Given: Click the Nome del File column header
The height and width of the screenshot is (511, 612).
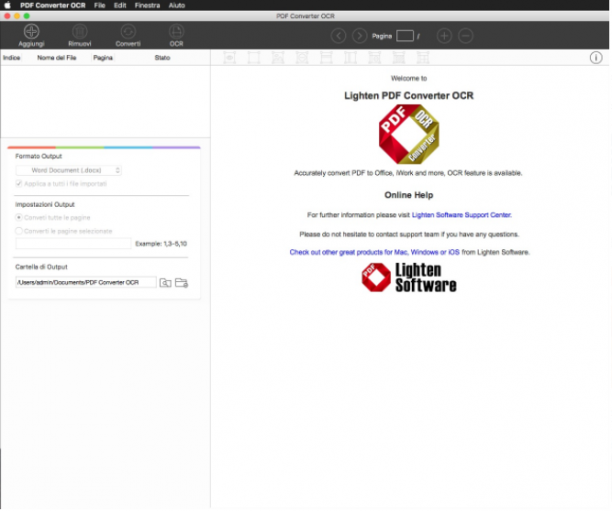Looking at the screenshot, I should 57,58.
